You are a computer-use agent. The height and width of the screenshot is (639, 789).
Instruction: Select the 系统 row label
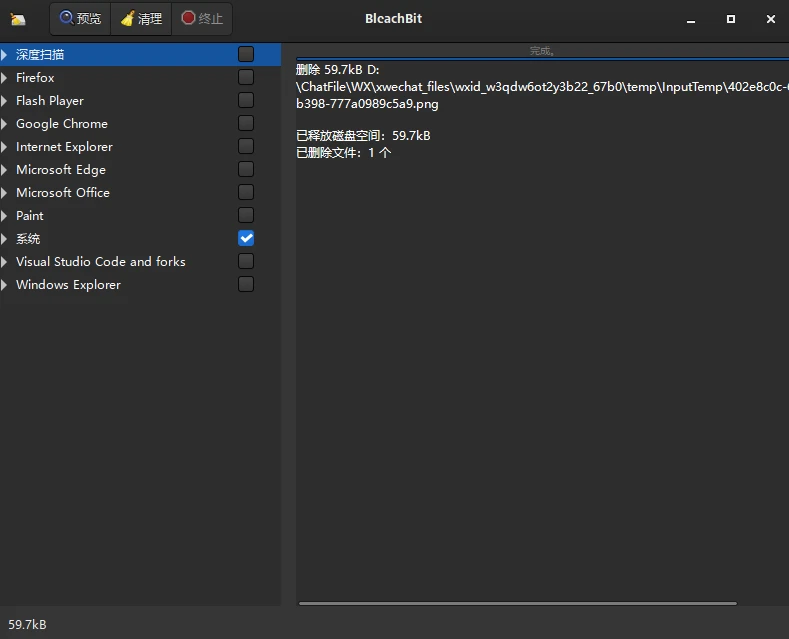tap(28, 238)
